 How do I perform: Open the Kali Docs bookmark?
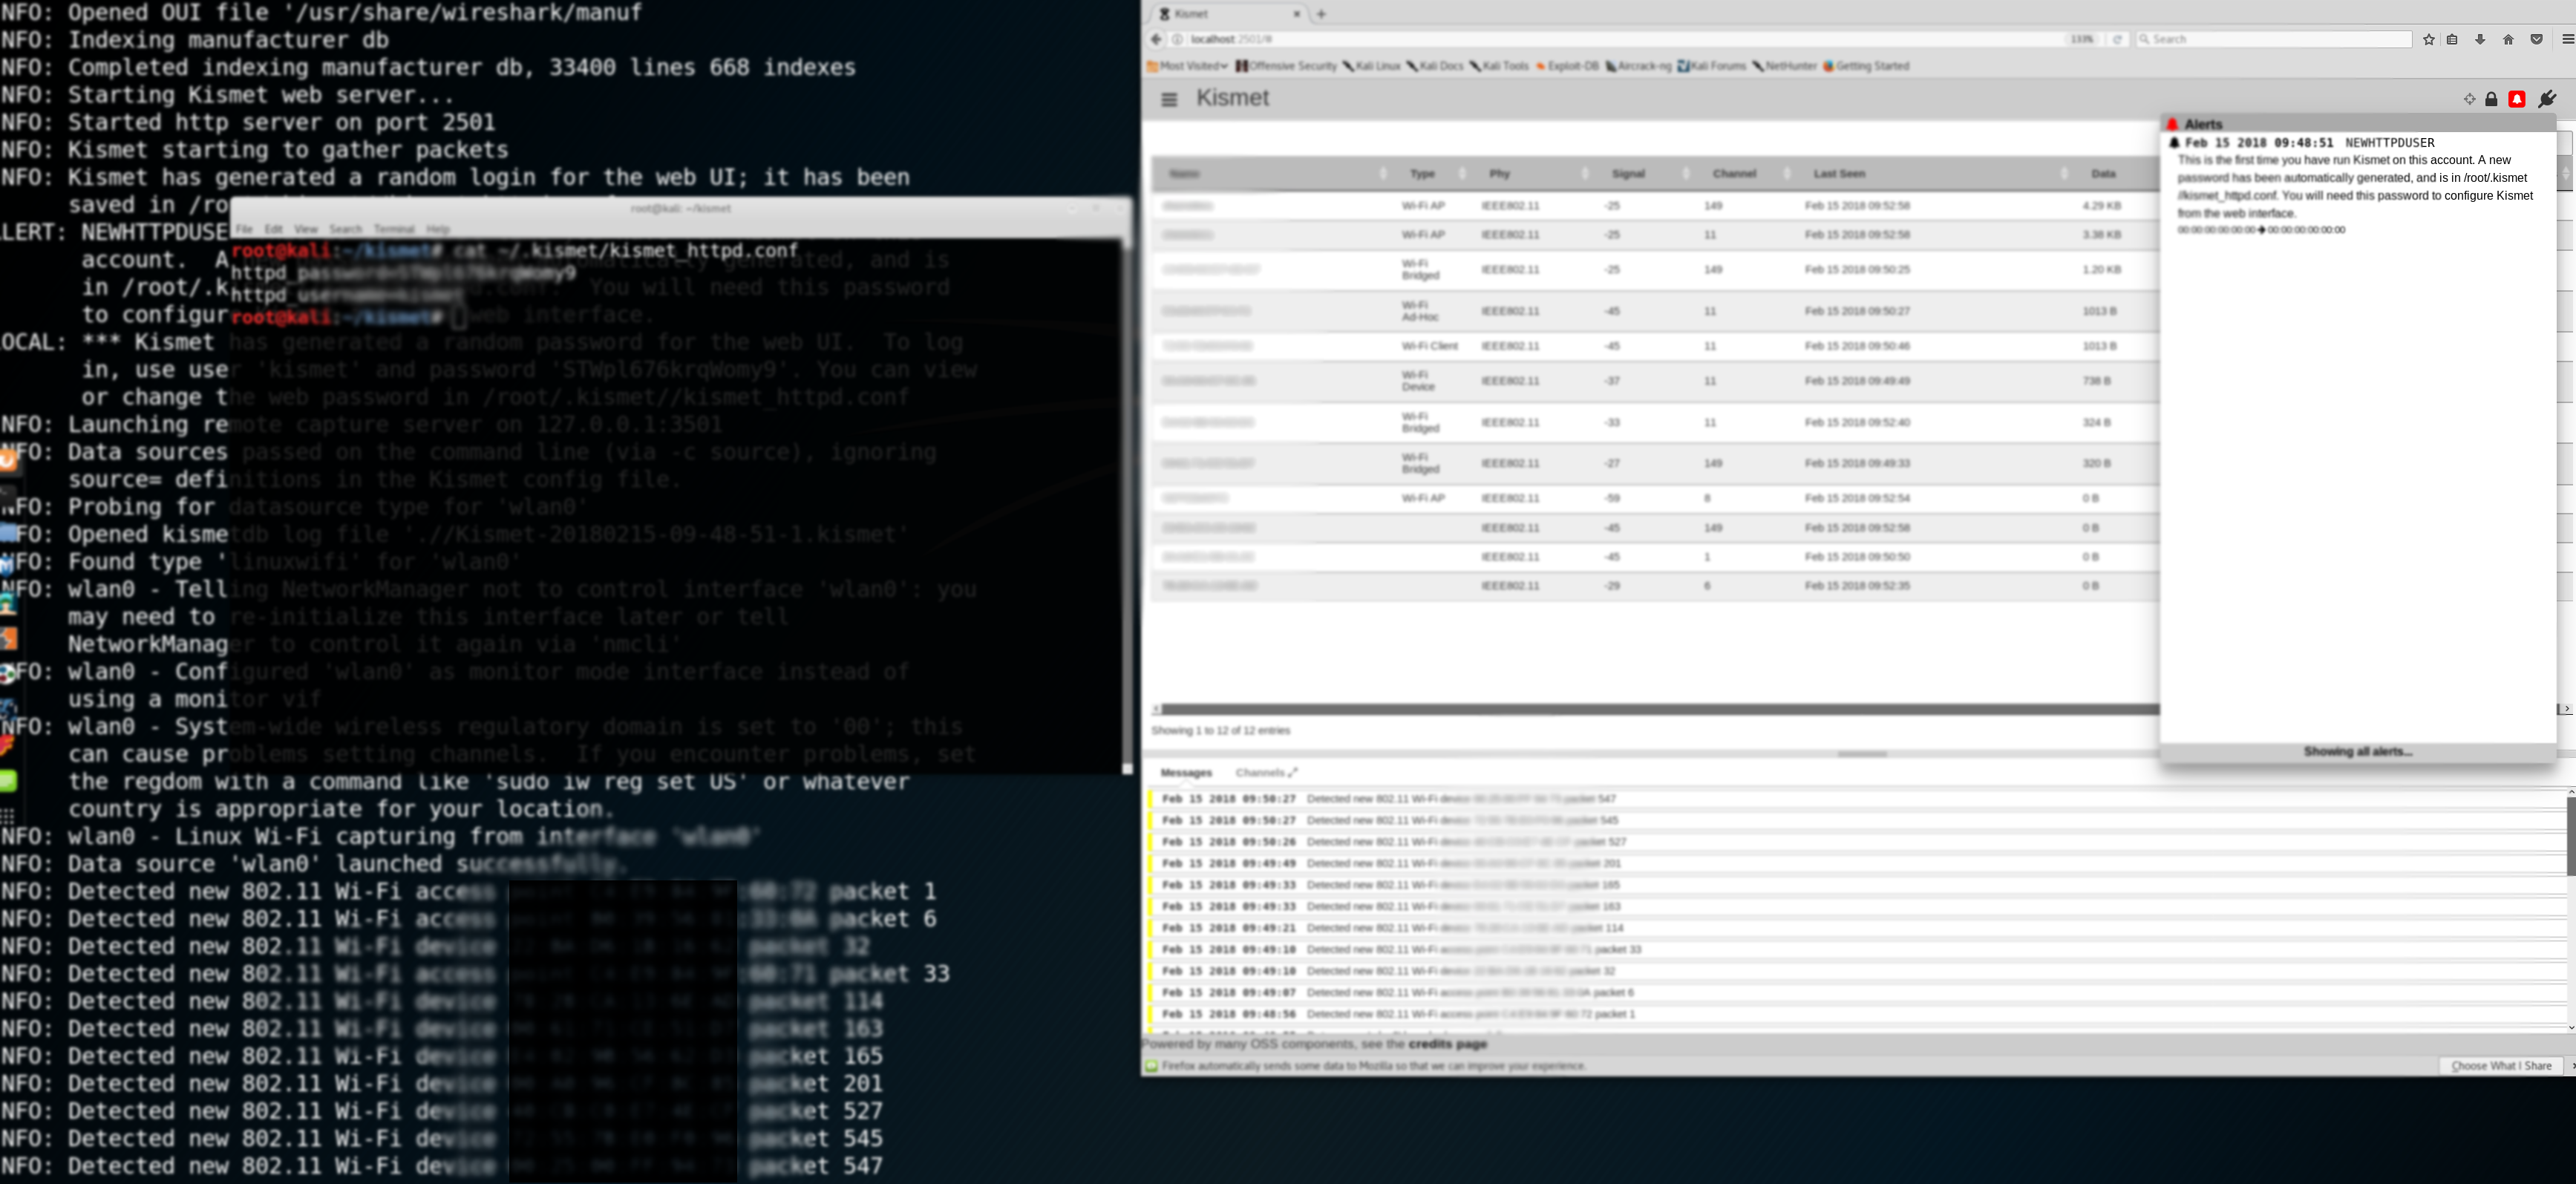[x=1435, y=66]
